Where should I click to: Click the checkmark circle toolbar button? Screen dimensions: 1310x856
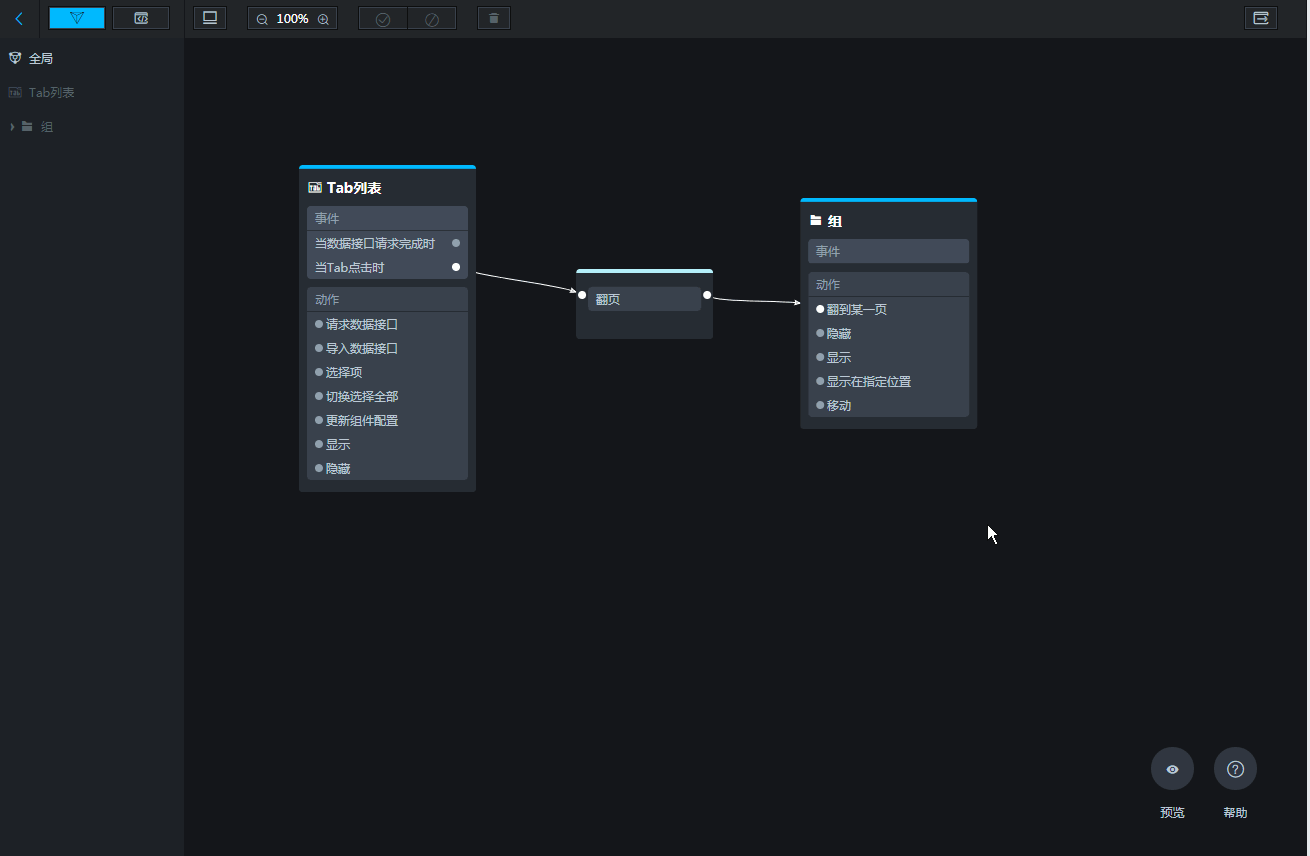(x=383, y=19)
